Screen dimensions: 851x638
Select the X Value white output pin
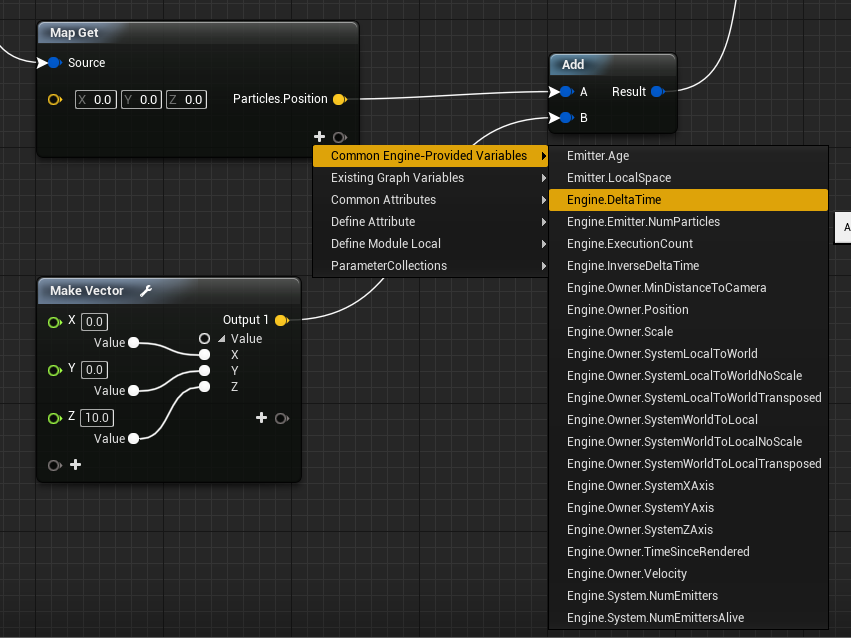134,342
